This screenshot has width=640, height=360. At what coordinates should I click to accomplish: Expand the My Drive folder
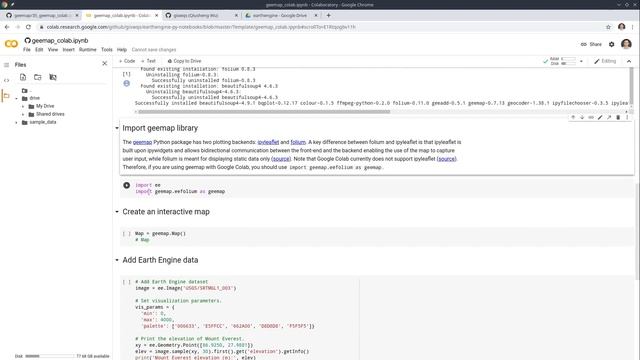23,106
